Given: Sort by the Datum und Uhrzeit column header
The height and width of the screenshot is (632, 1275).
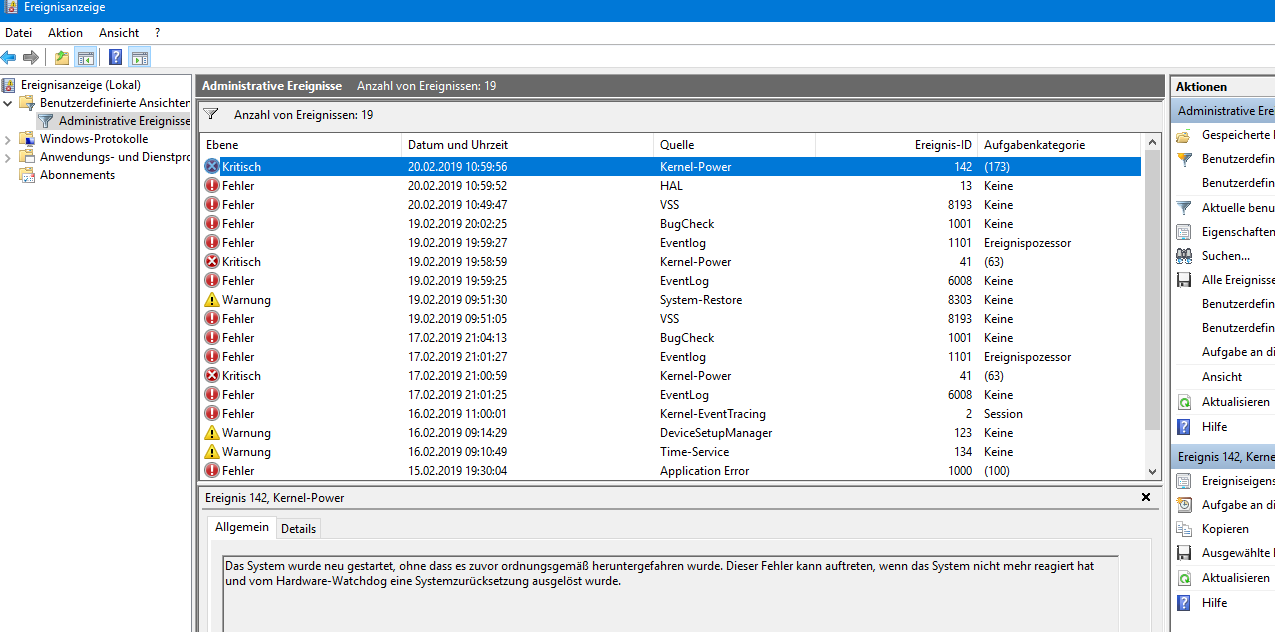Looking at the screenshot, I should [527, 145].
